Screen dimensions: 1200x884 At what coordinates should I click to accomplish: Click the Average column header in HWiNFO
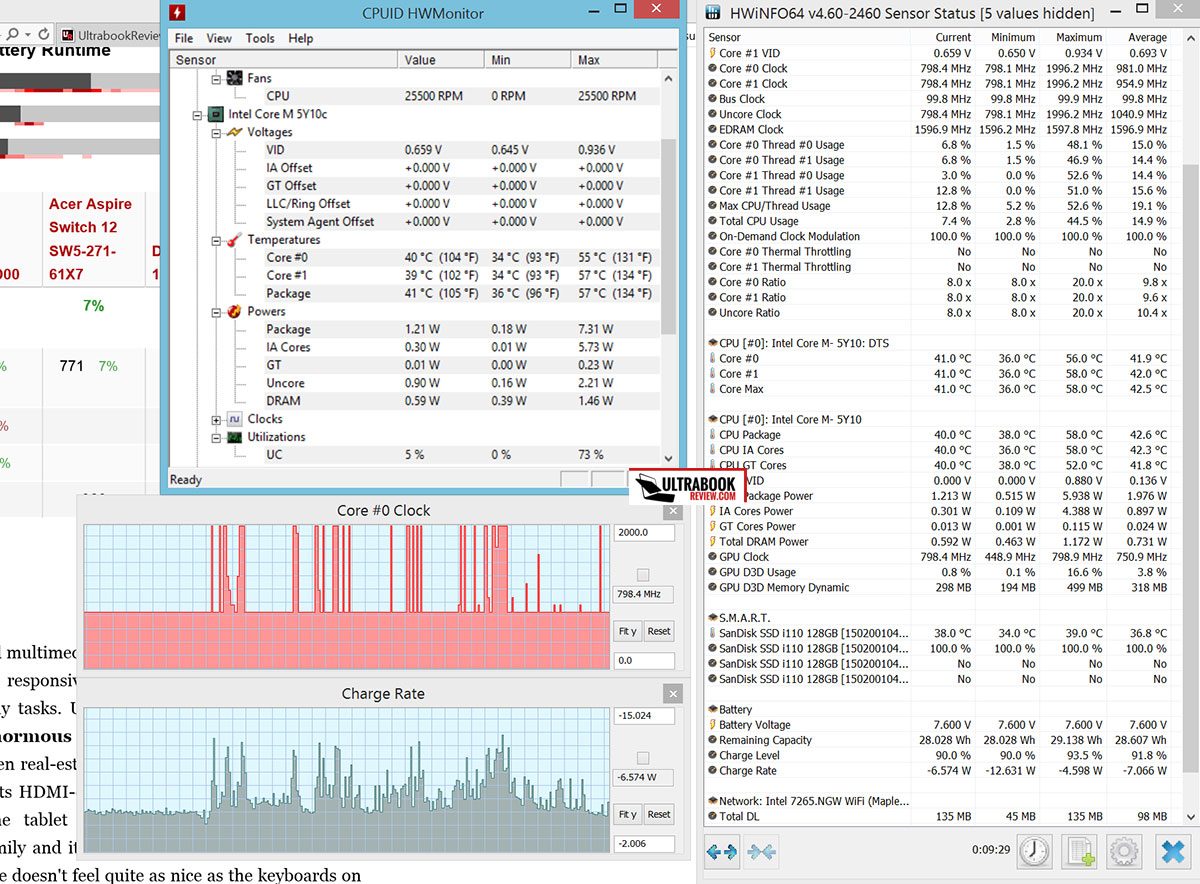pyautogui.click(x=1138, y=37)
